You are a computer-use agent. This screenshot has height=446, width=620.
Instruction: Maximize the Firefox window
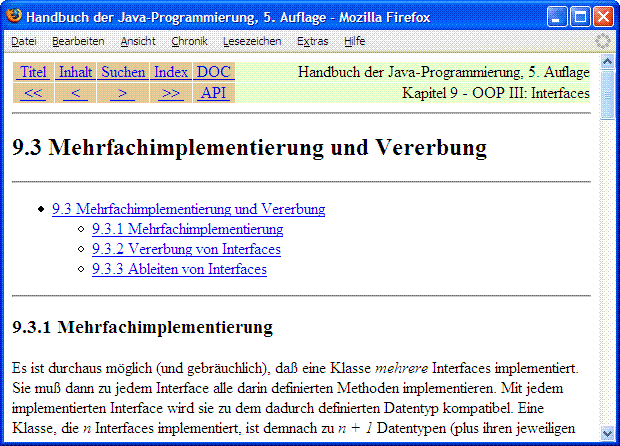(580, 17)
